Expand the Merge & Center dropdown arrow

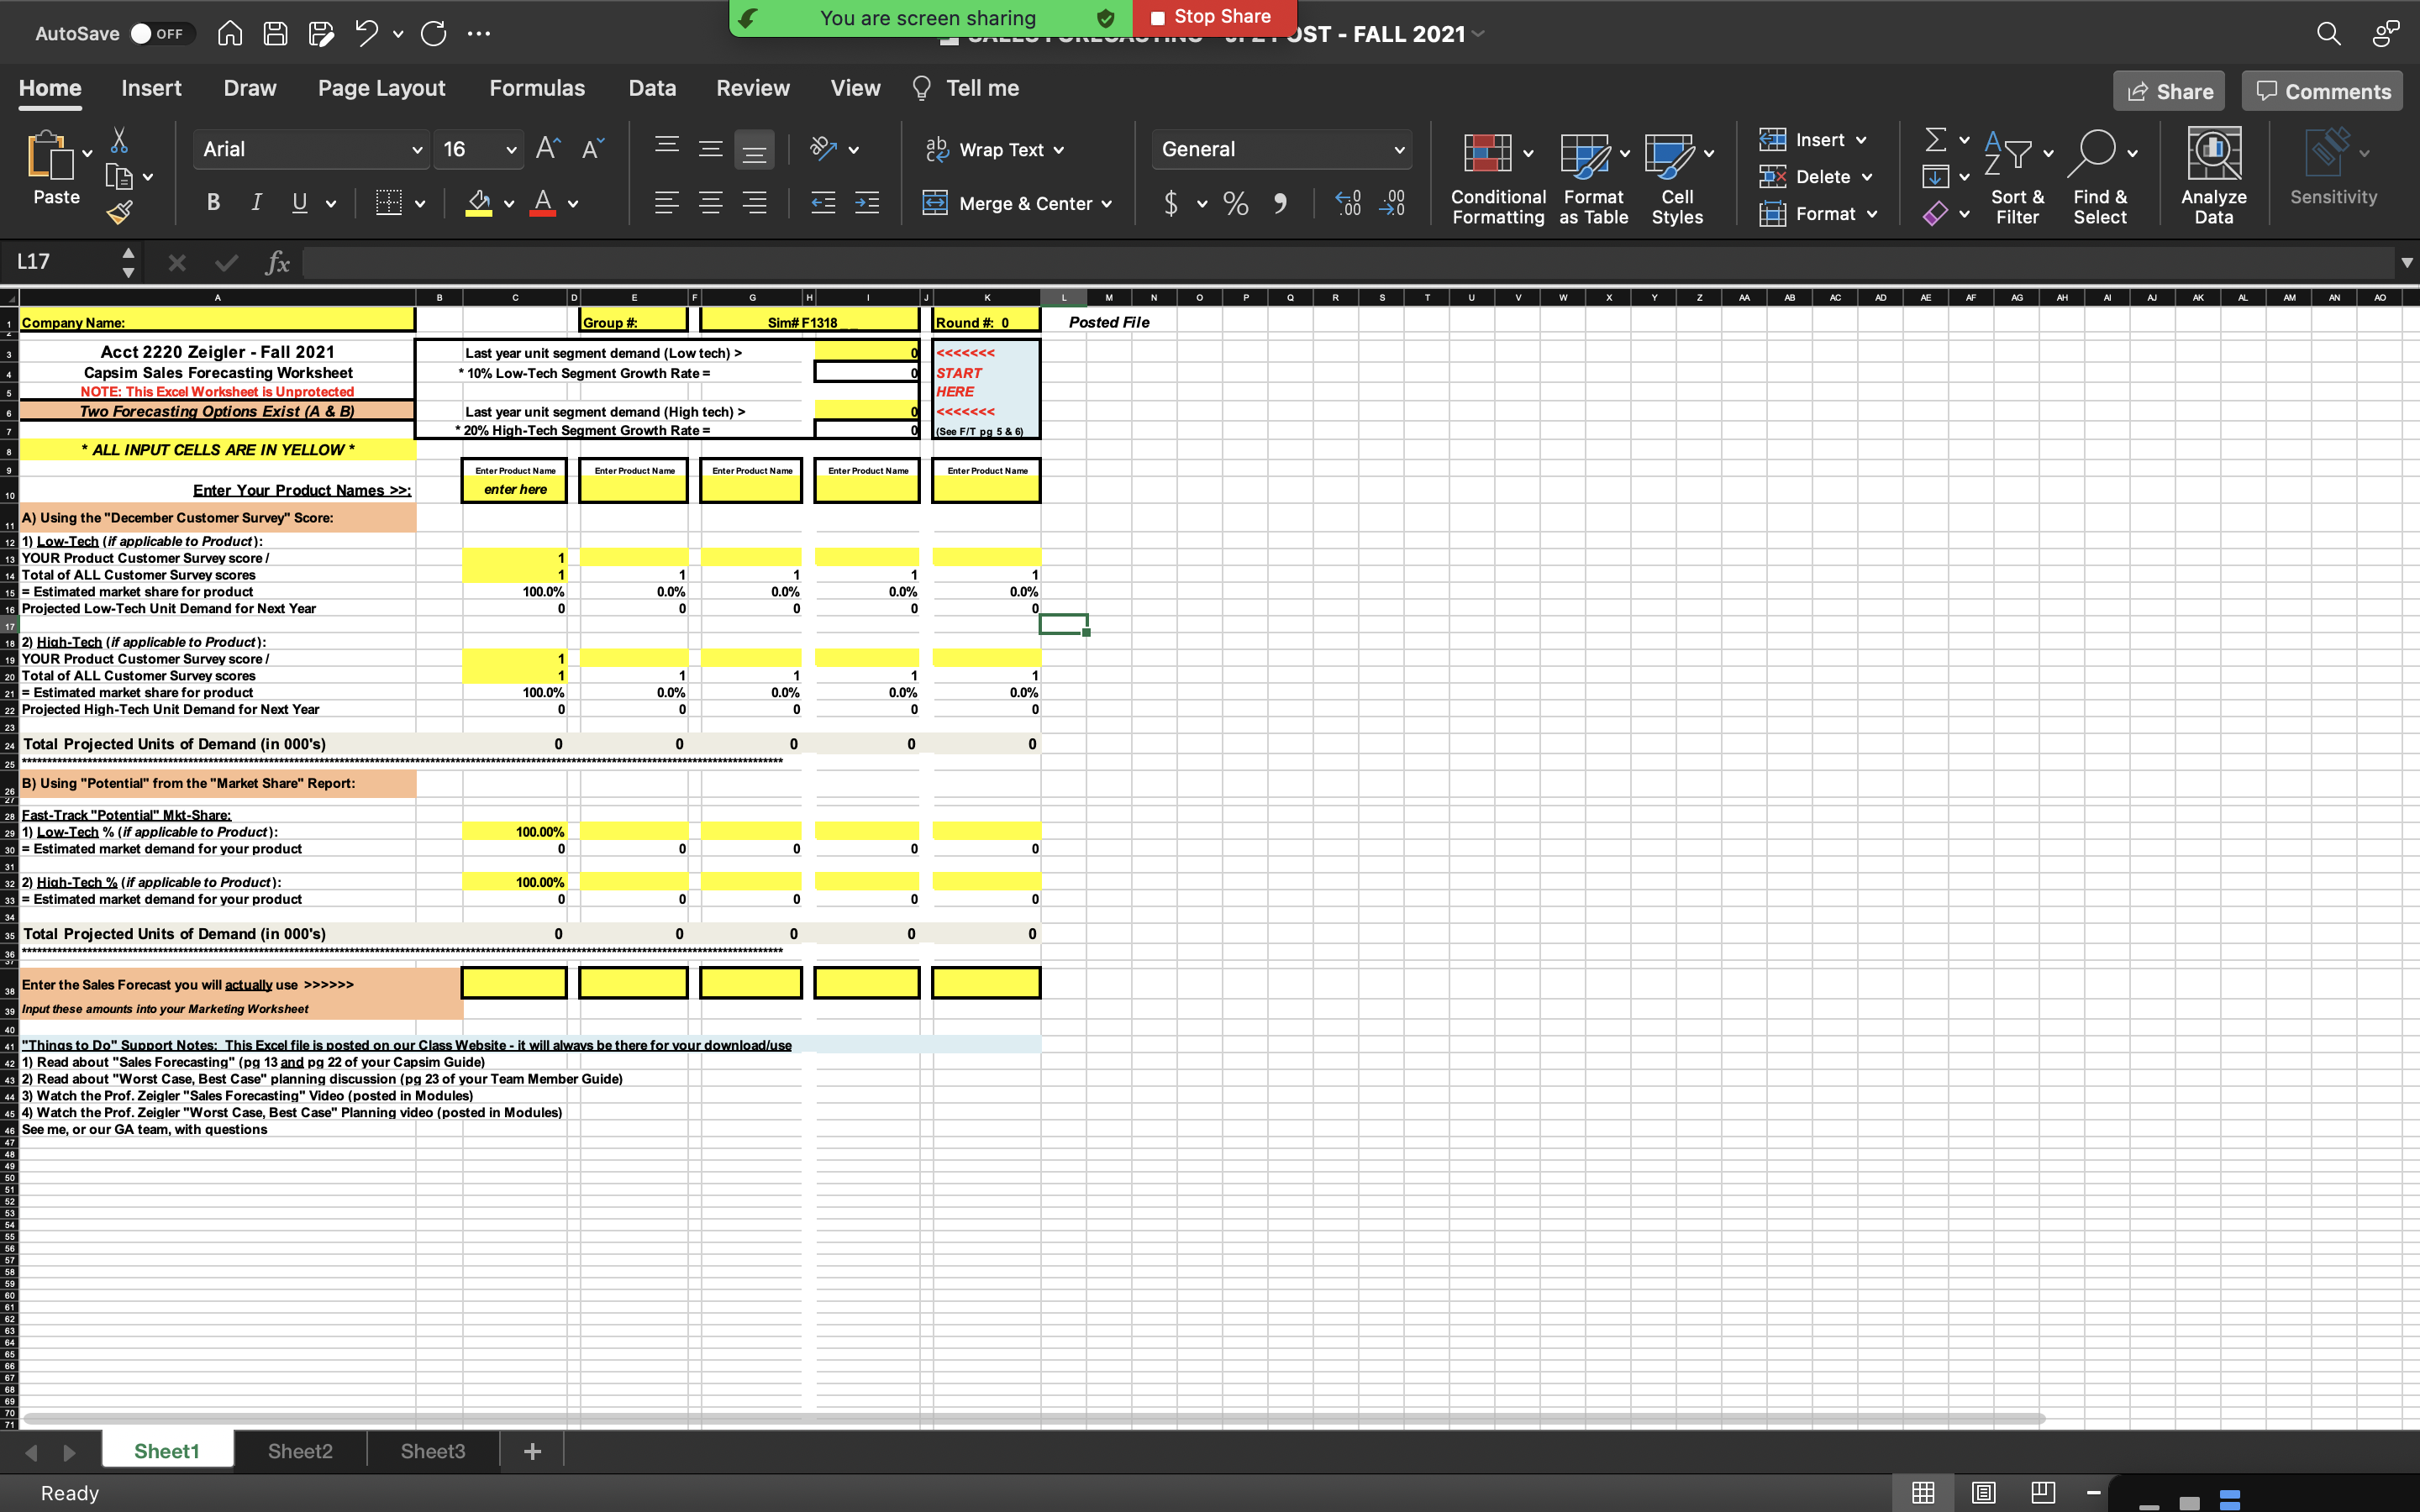(1107, 204)
